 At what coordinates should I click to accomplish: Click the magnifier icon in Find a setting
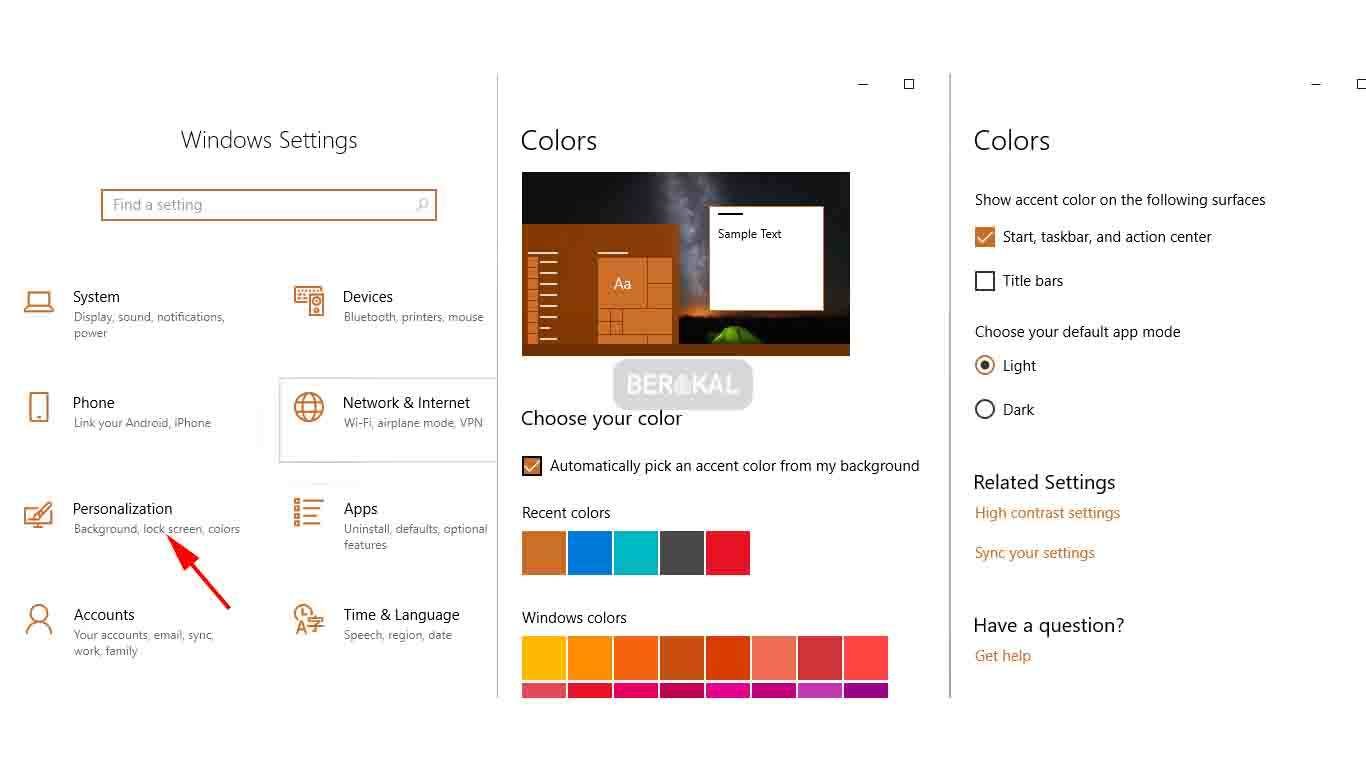point(422,205)
